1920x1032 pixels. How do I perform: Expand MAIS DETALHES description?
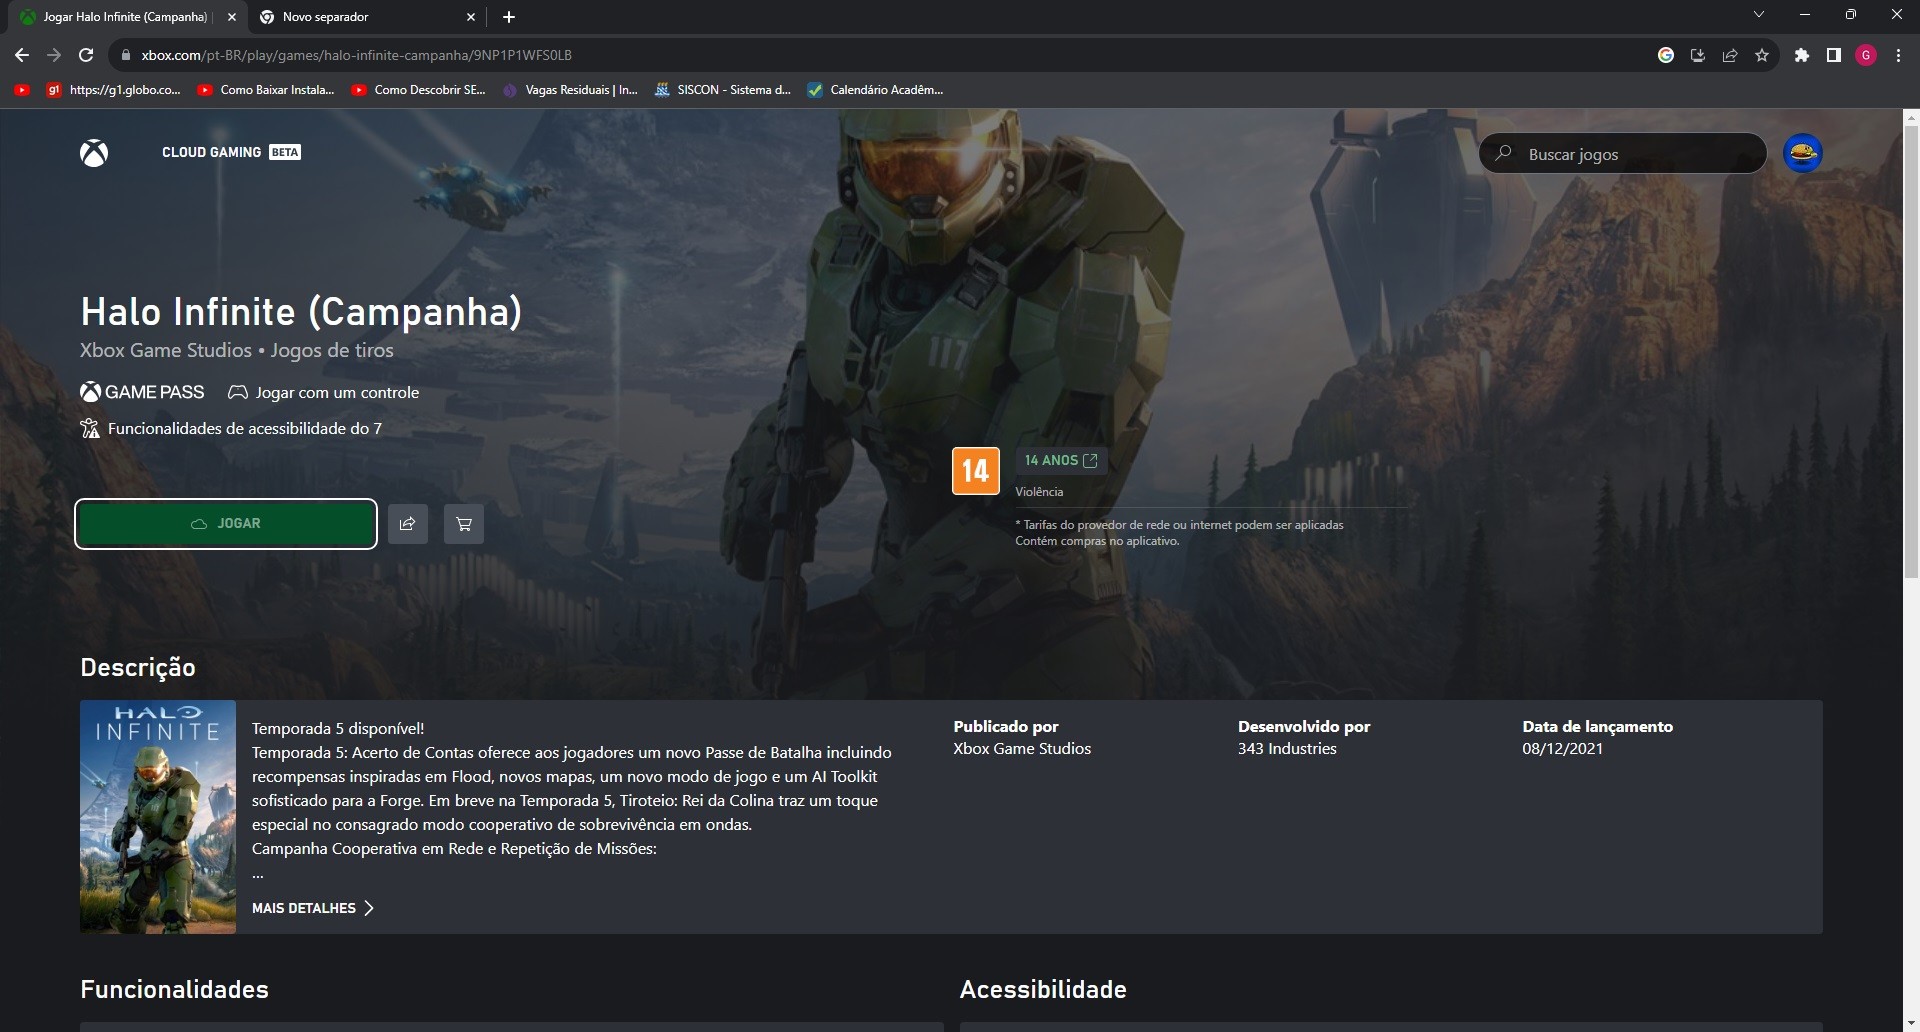tap(313, 908)
